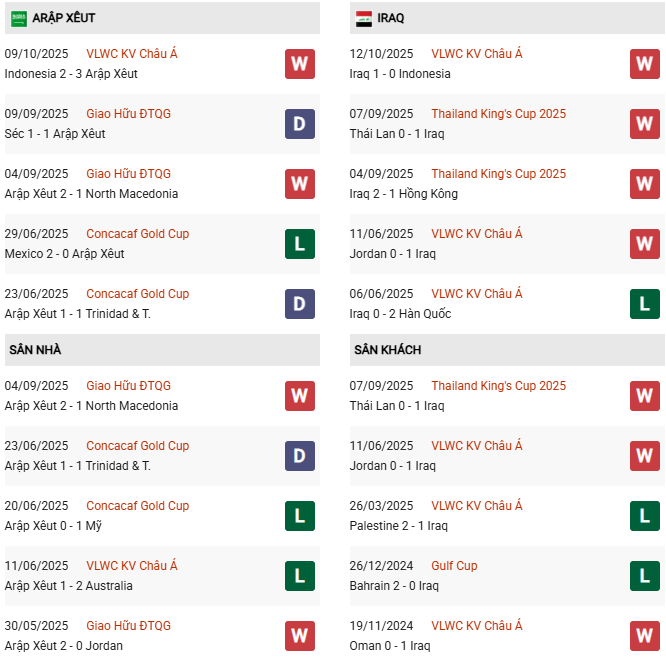
Task: Click W badge for Arập Xêut 2 - 0 Jordan
Action: (x=300, y=636)
